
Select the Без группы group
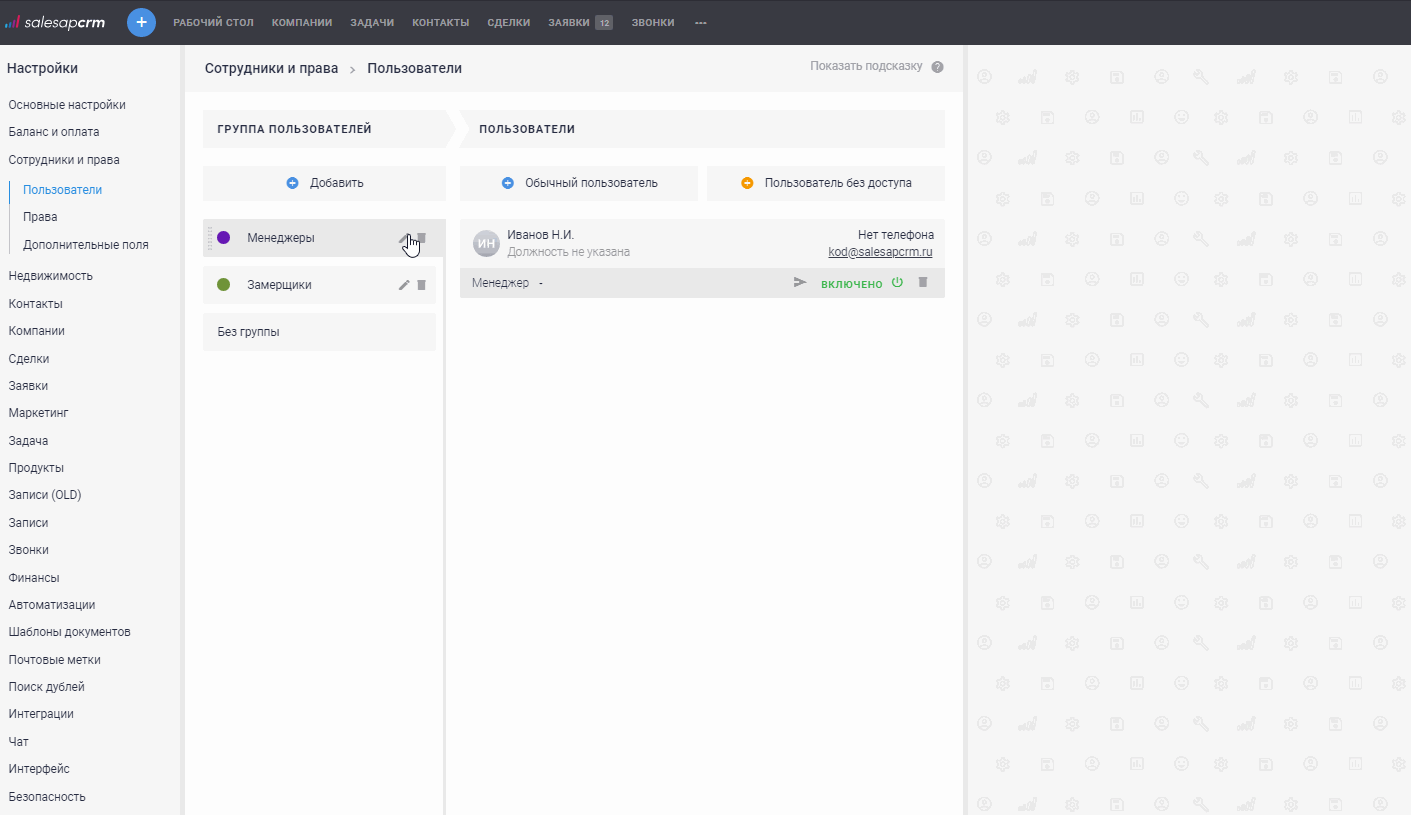319,332
